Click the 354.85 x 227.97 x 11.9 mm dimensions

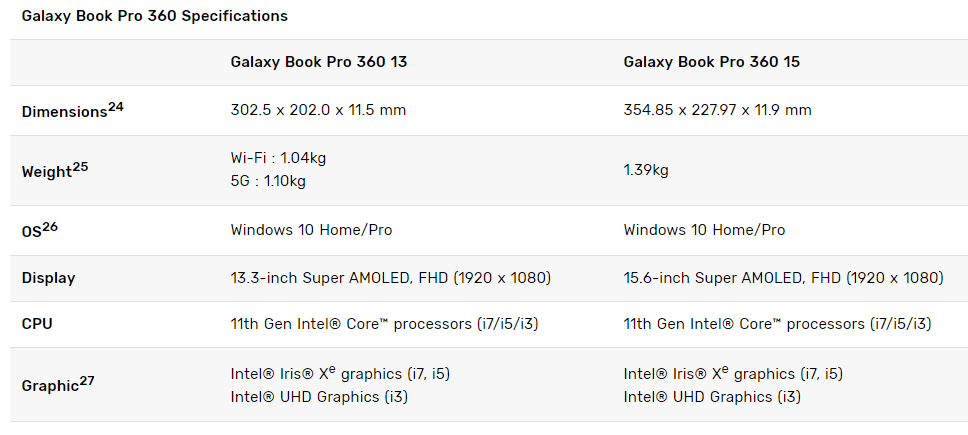[x=717, y=110]
